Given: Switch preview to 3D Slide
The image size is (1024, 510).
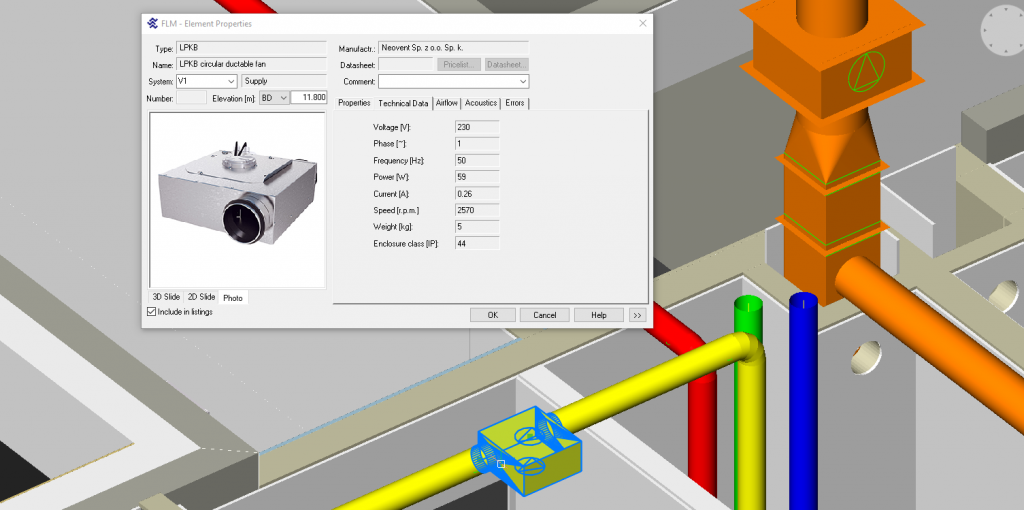Looking at the screenshot, I should [x=166, y=297].
